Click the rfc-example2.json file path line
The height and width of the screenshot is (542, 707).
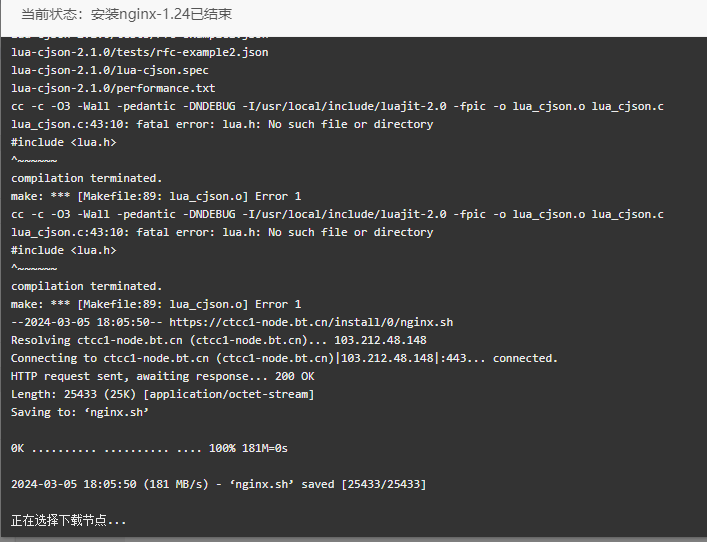pos(140,52)
